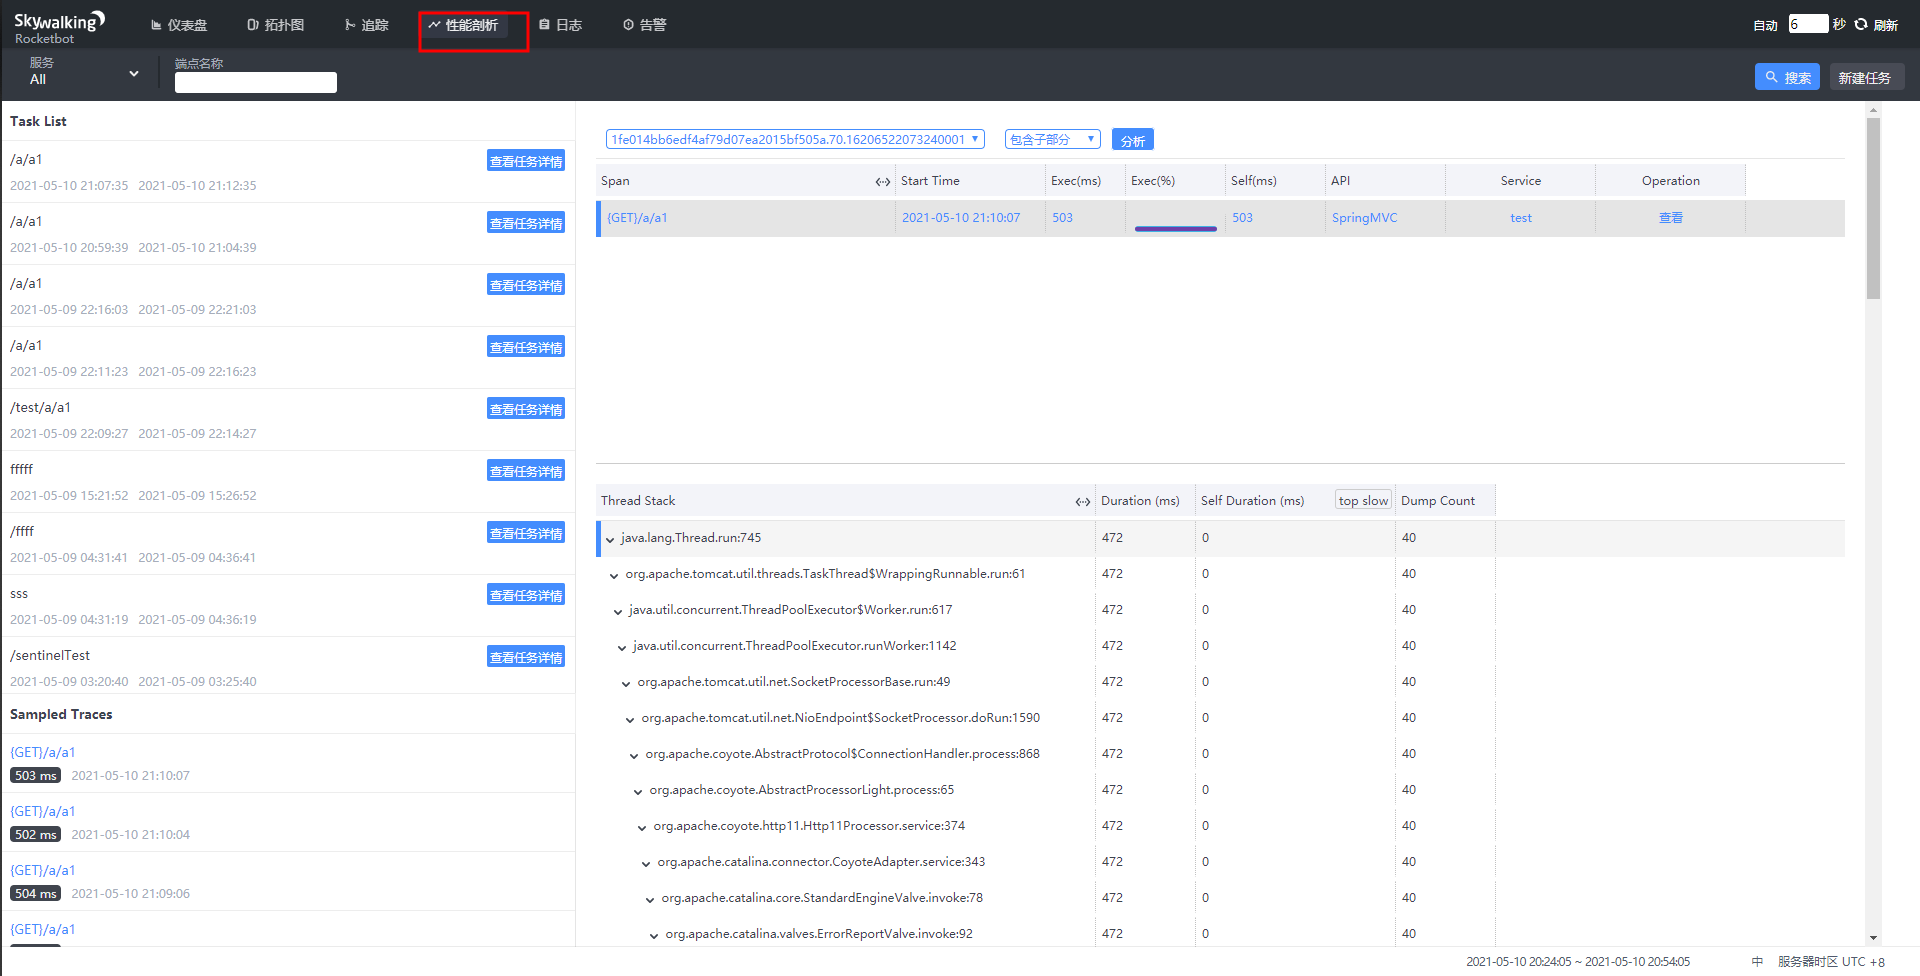
Task: Click the 端点名称 endpoint name input field
Action: click(x=256, y=82)
